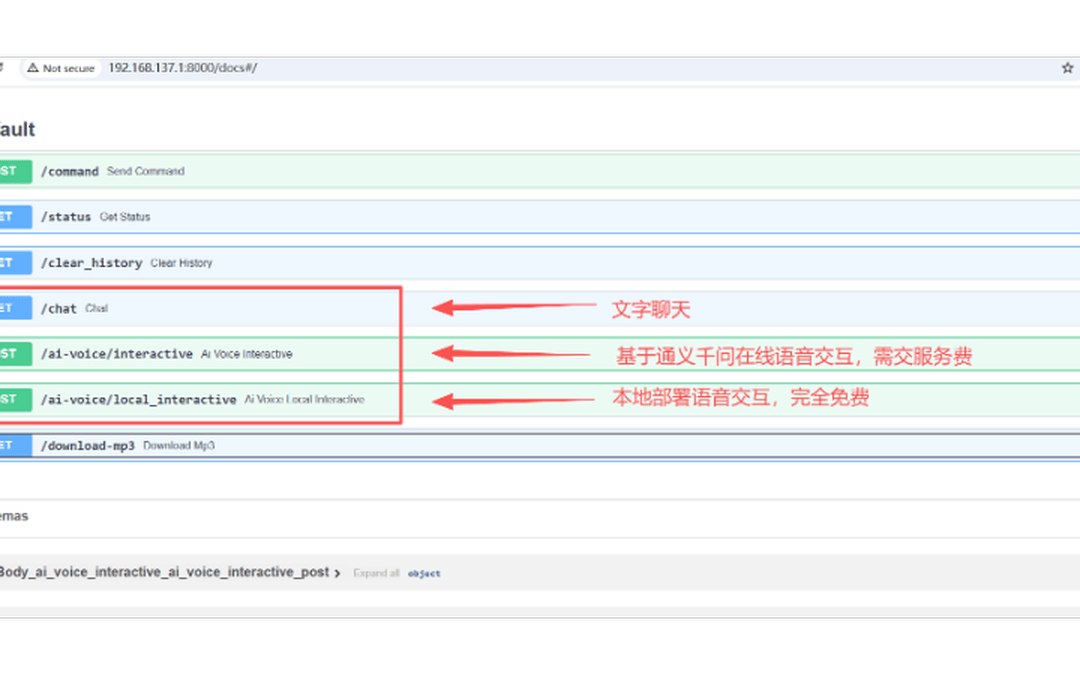Click the green POST badge for /command
This screenshot has height=675, width=1080.
click(15, 171)
